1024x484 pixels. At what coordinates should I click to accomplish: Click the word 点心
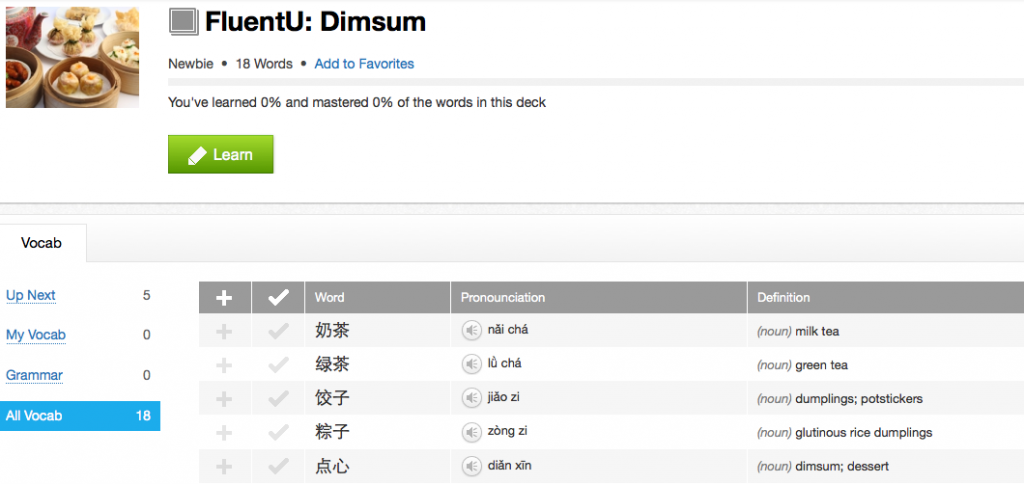pyautogui.click(x=332, y=466)
